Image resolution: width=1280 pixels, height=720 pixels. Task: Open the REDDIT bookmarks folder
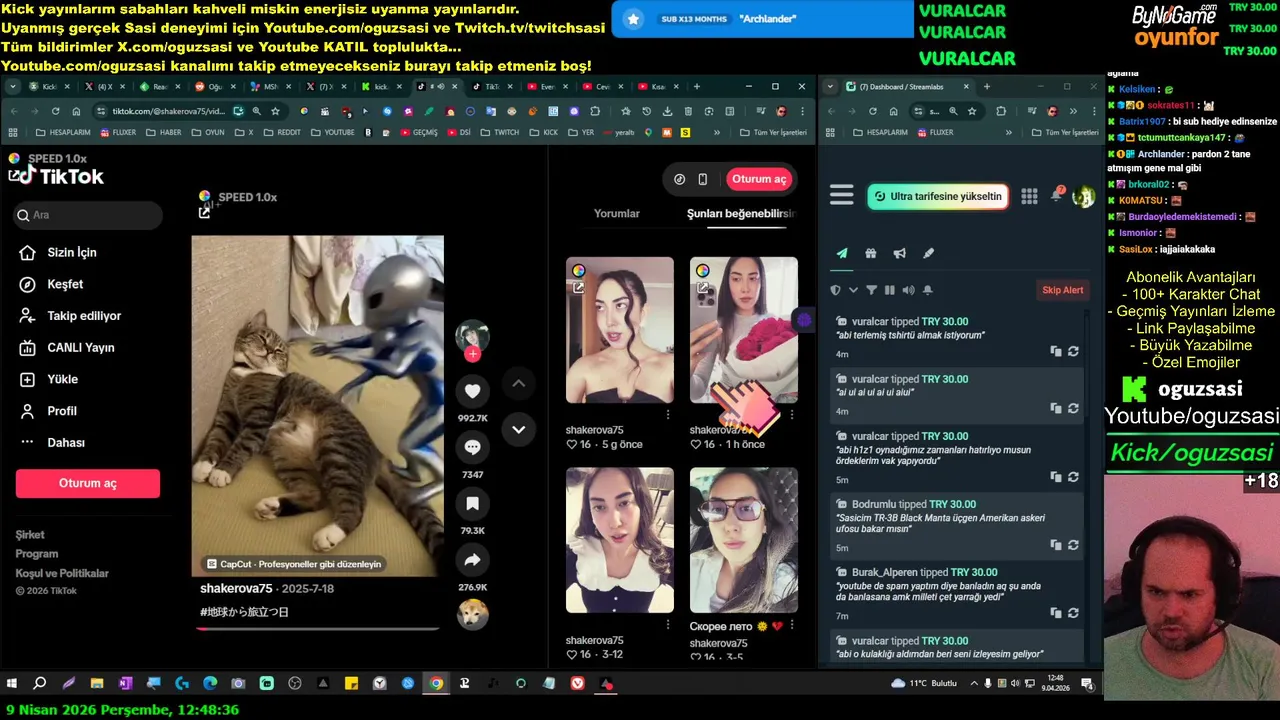[x=281, y=132]
